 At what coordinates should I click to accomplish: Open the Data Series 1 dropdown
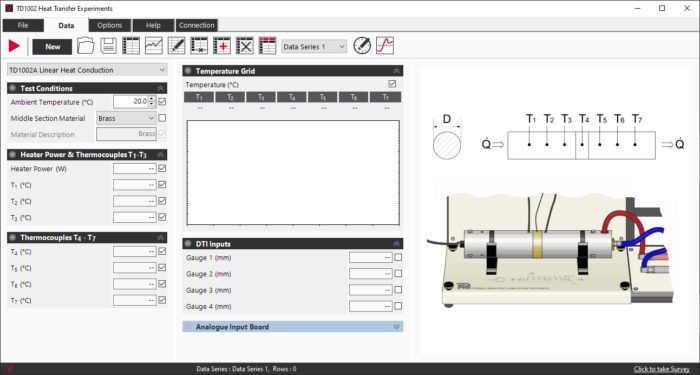pyautogui.click(x=314, y=46)
